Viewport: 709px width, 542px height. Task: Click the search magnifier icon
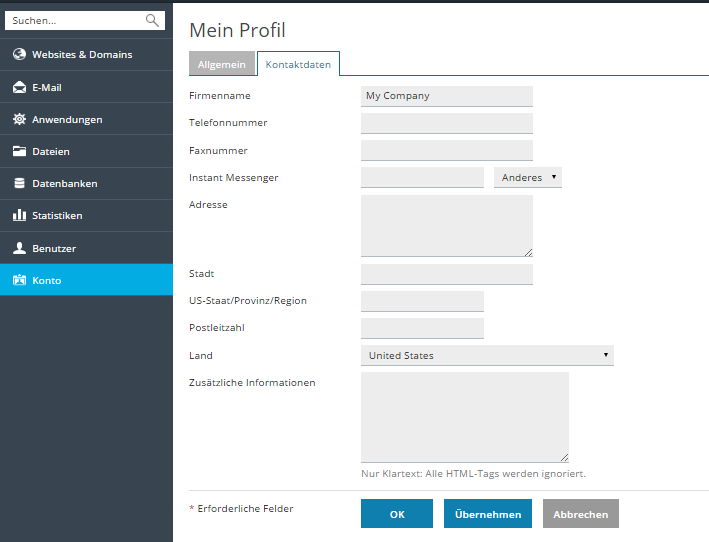(x=152, y=20)
